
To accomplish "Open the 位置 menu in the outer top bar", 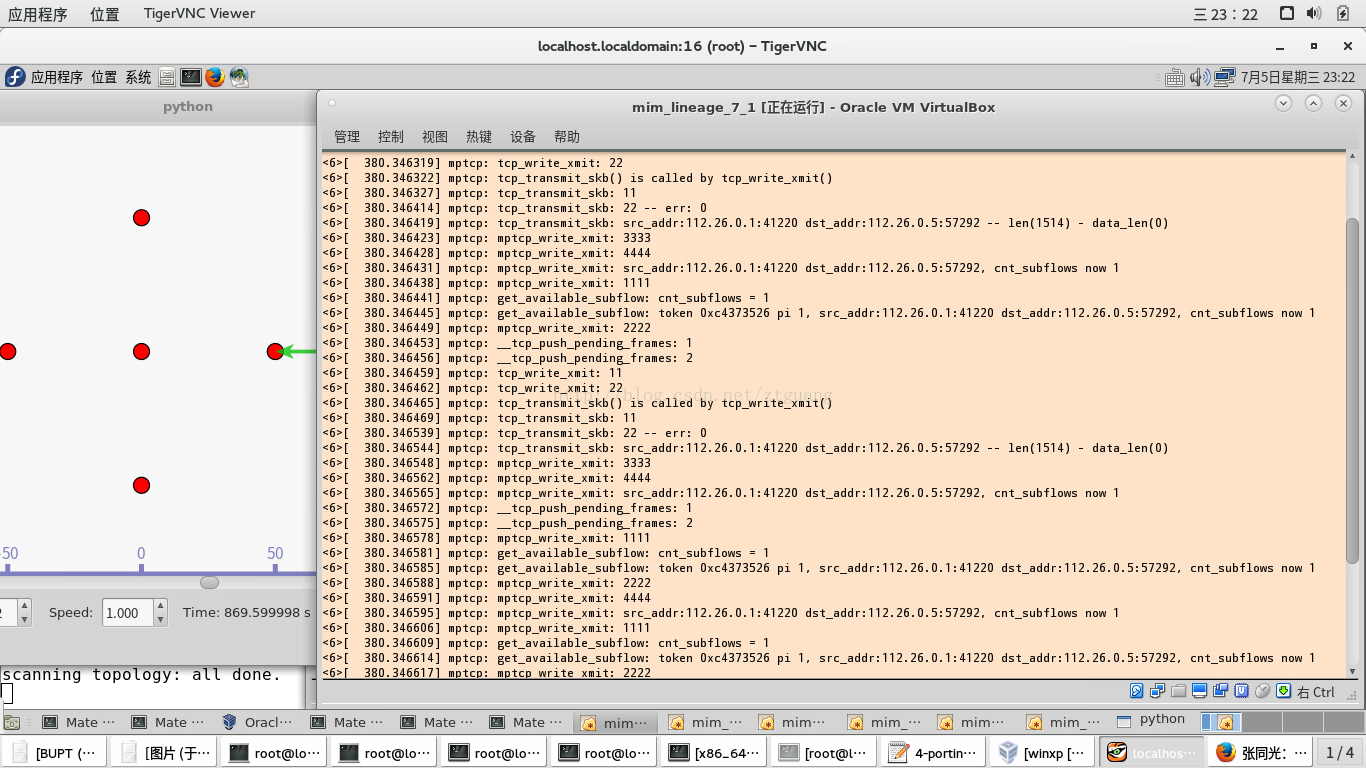I will pos(105,14).
